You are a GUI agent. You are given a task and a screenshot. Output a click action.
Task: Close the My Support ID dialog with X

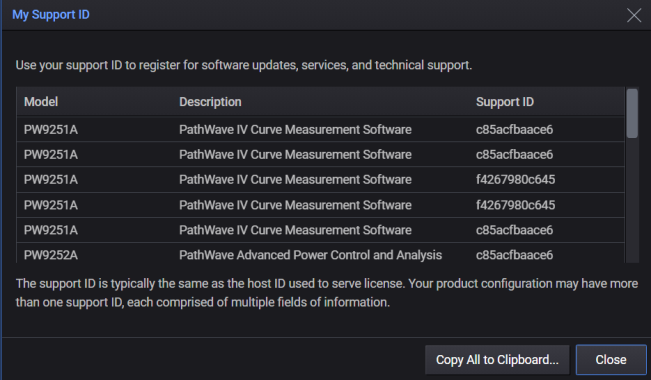634,15
